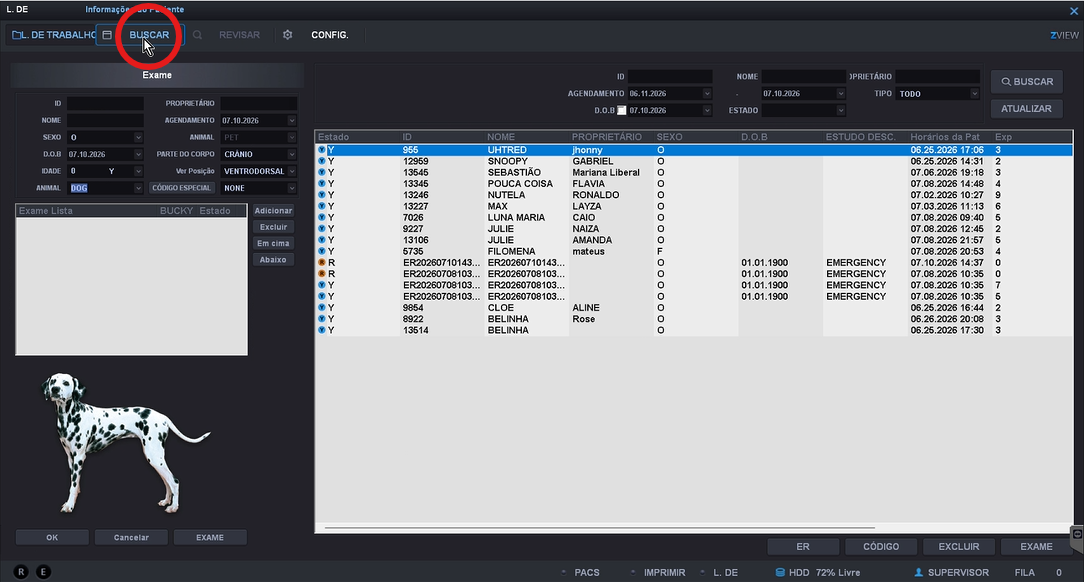
Task: Click the magnifier icon next to REVISAR
Action: 198,35
